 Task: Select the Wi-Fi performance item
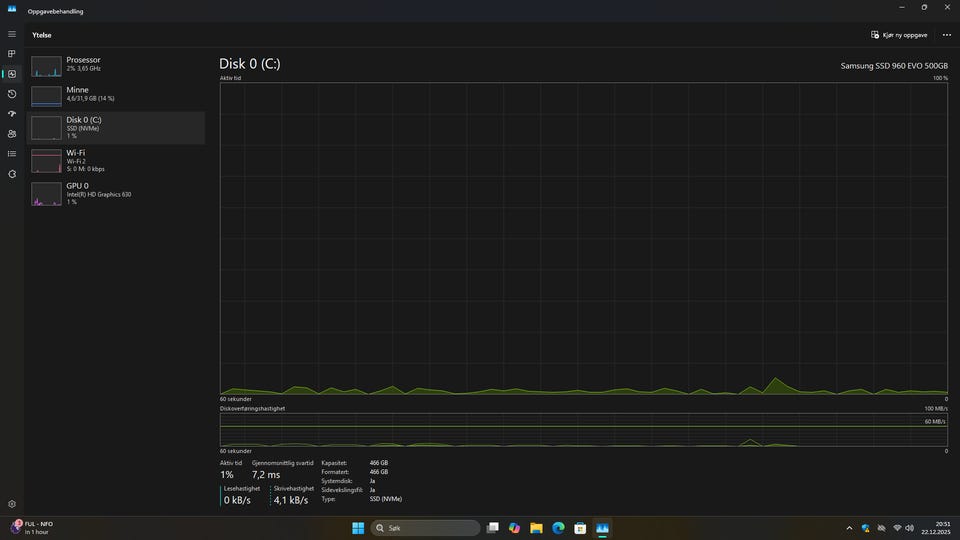coord(116,160)
